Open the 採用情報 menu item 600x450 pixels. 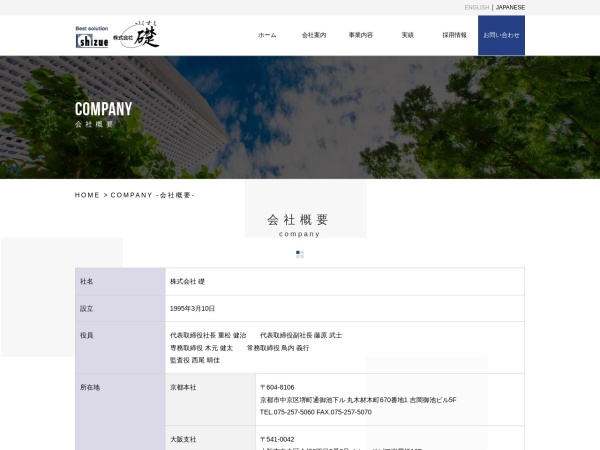click(x=454, y=35)
